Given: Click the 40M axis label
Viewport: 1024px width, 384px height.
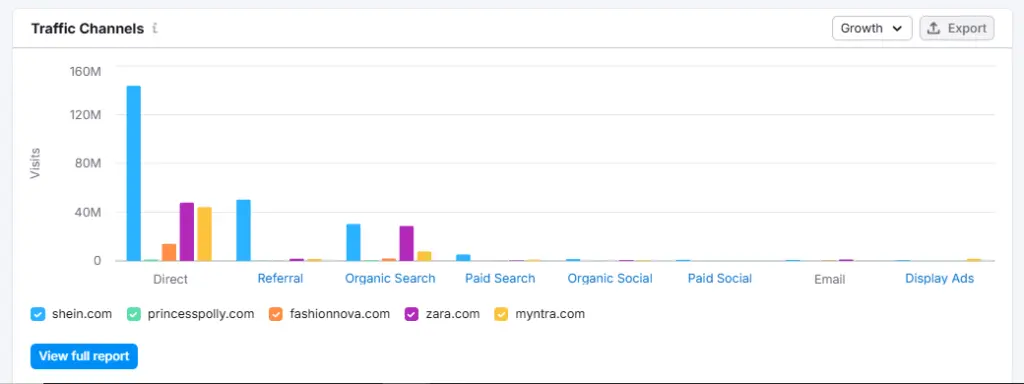Looking at the screenshot, I should click(88, 212).
